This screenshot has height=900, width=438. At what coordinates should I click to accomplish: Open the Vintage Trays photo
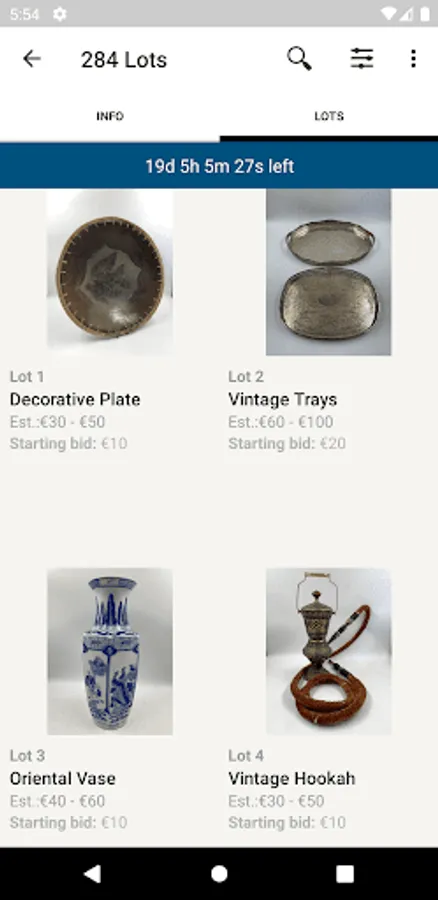[x=328, y=273]
